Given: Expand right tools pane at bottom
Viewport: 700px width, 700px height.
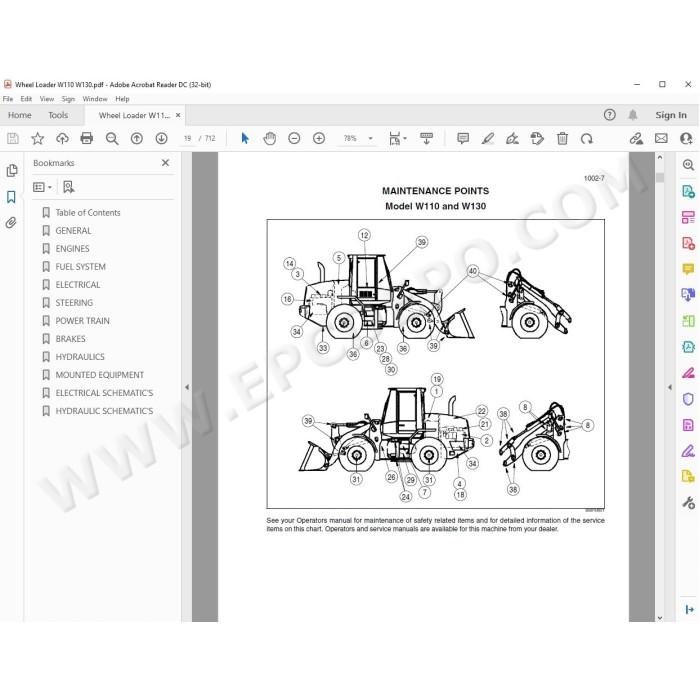Looking at the screenshot, I should pyautogui.click(x=689, y=609).
